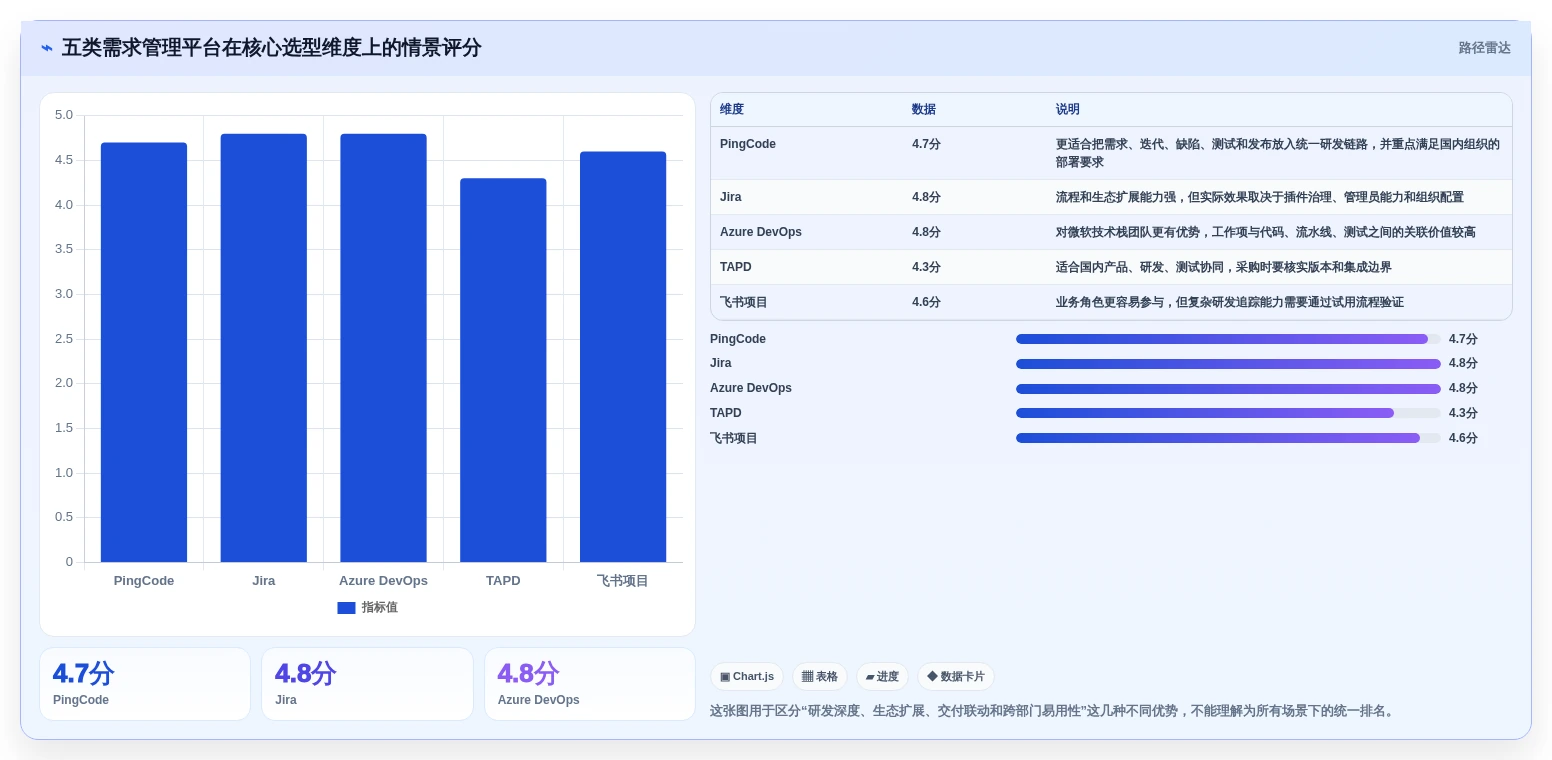Click the 4.3分 value beside TAPD progress
Screen dimensions: 1552x760
(1463, 413)
